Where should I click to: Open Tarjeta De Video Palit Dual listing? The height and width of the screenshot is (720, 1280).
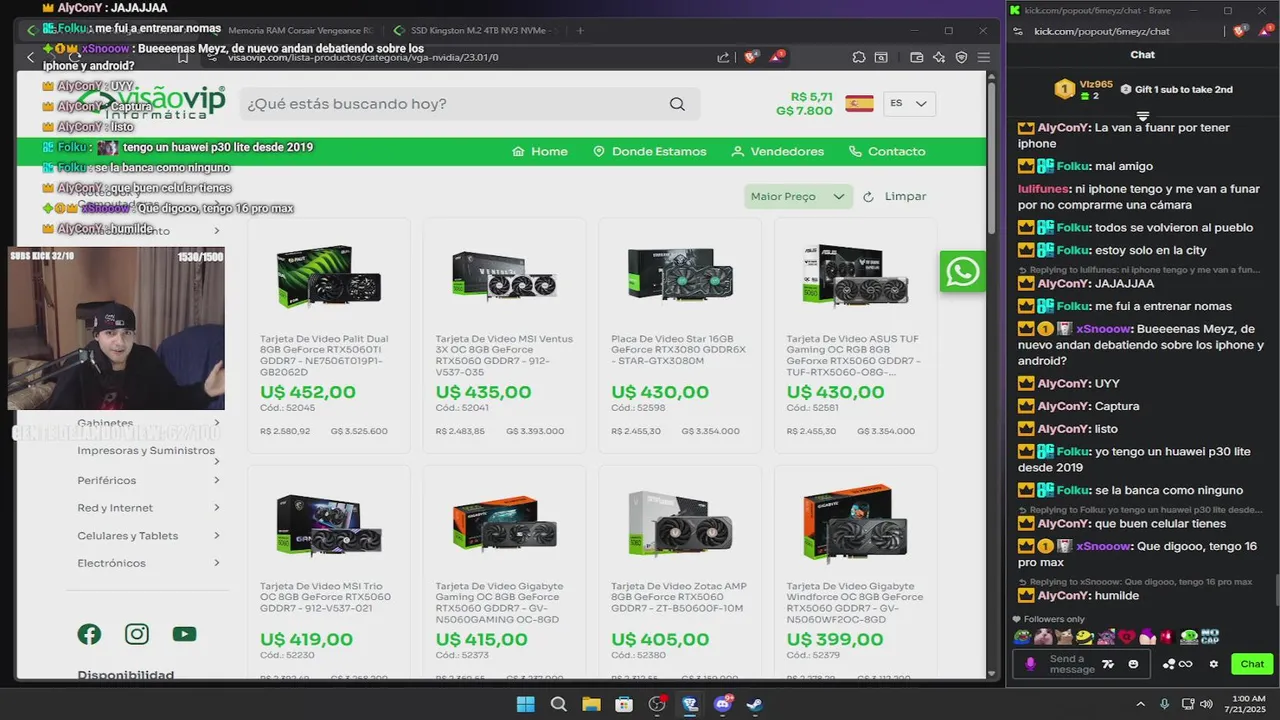[324, 355]
